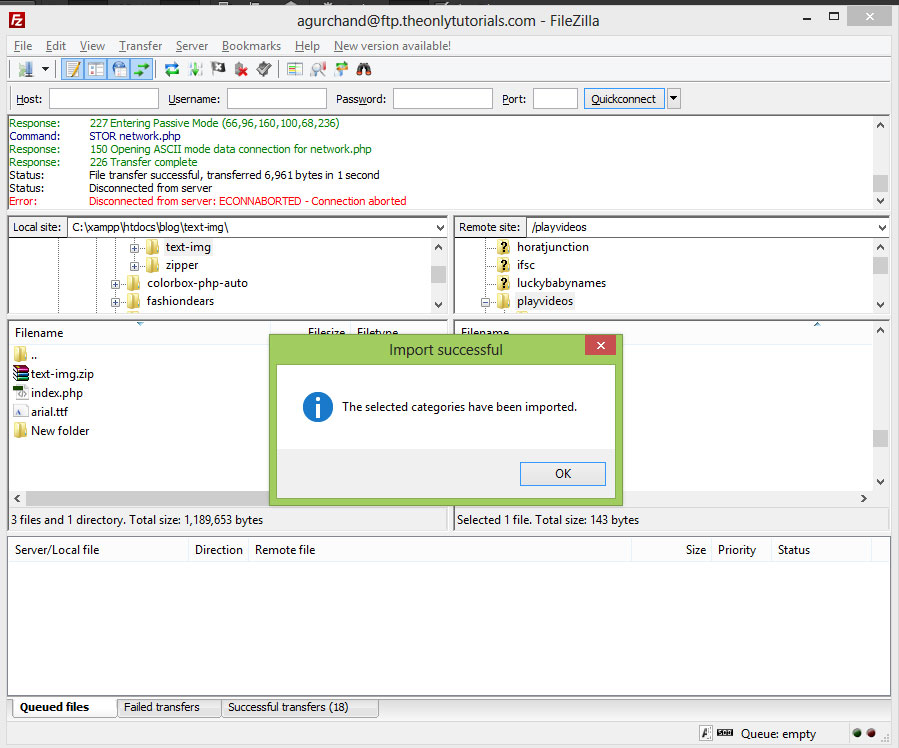The height and width of the screenshot is (748, 899).
Task: Open the Site Manager dropdown arrow
Action: (45, 69)
